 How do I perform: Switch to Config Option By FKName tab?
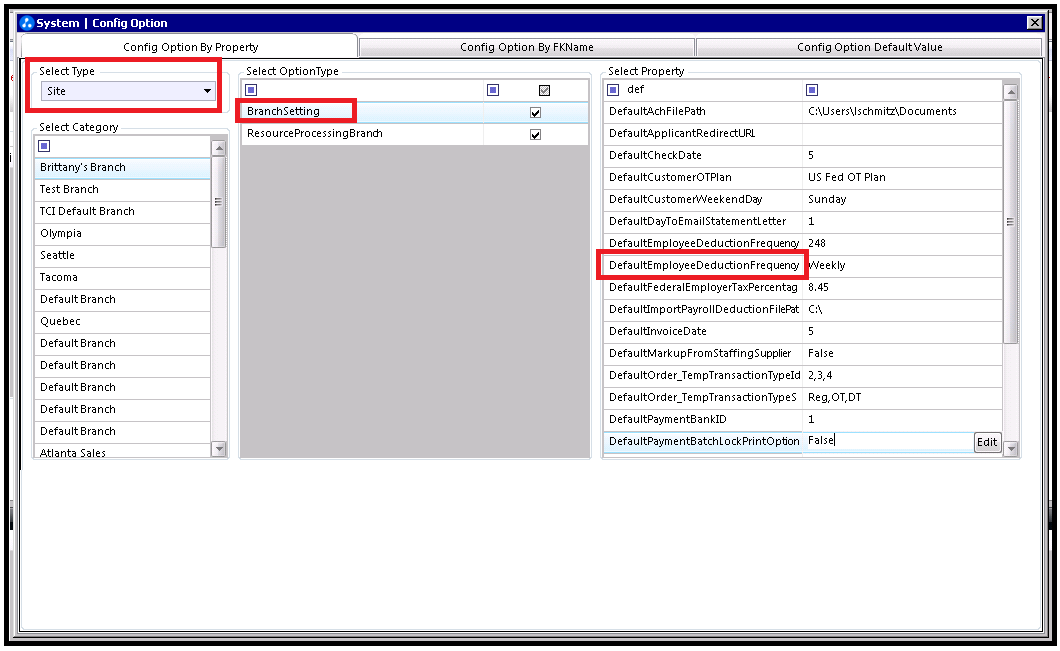[527, 47]
